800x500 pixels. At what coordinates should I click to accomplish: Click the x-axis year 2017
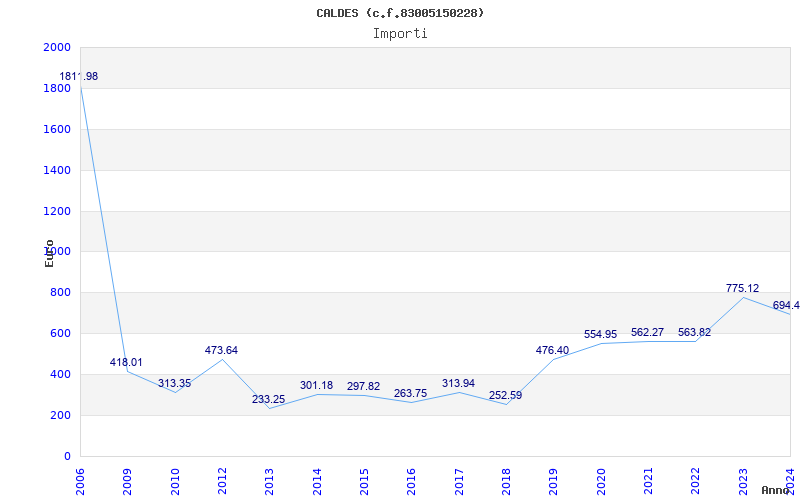[x=459, y=482]
